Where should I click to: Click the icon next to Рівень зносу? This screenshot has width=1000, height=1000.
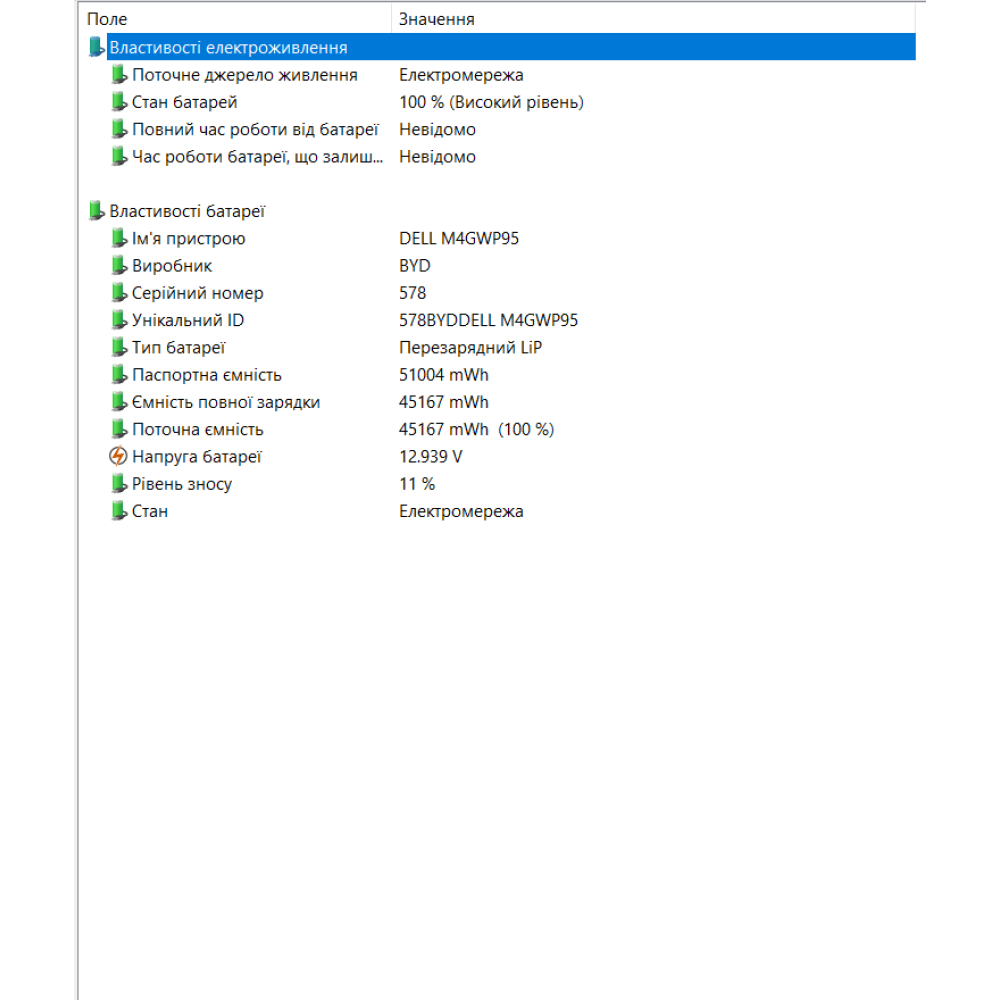(x=118, y=483)
